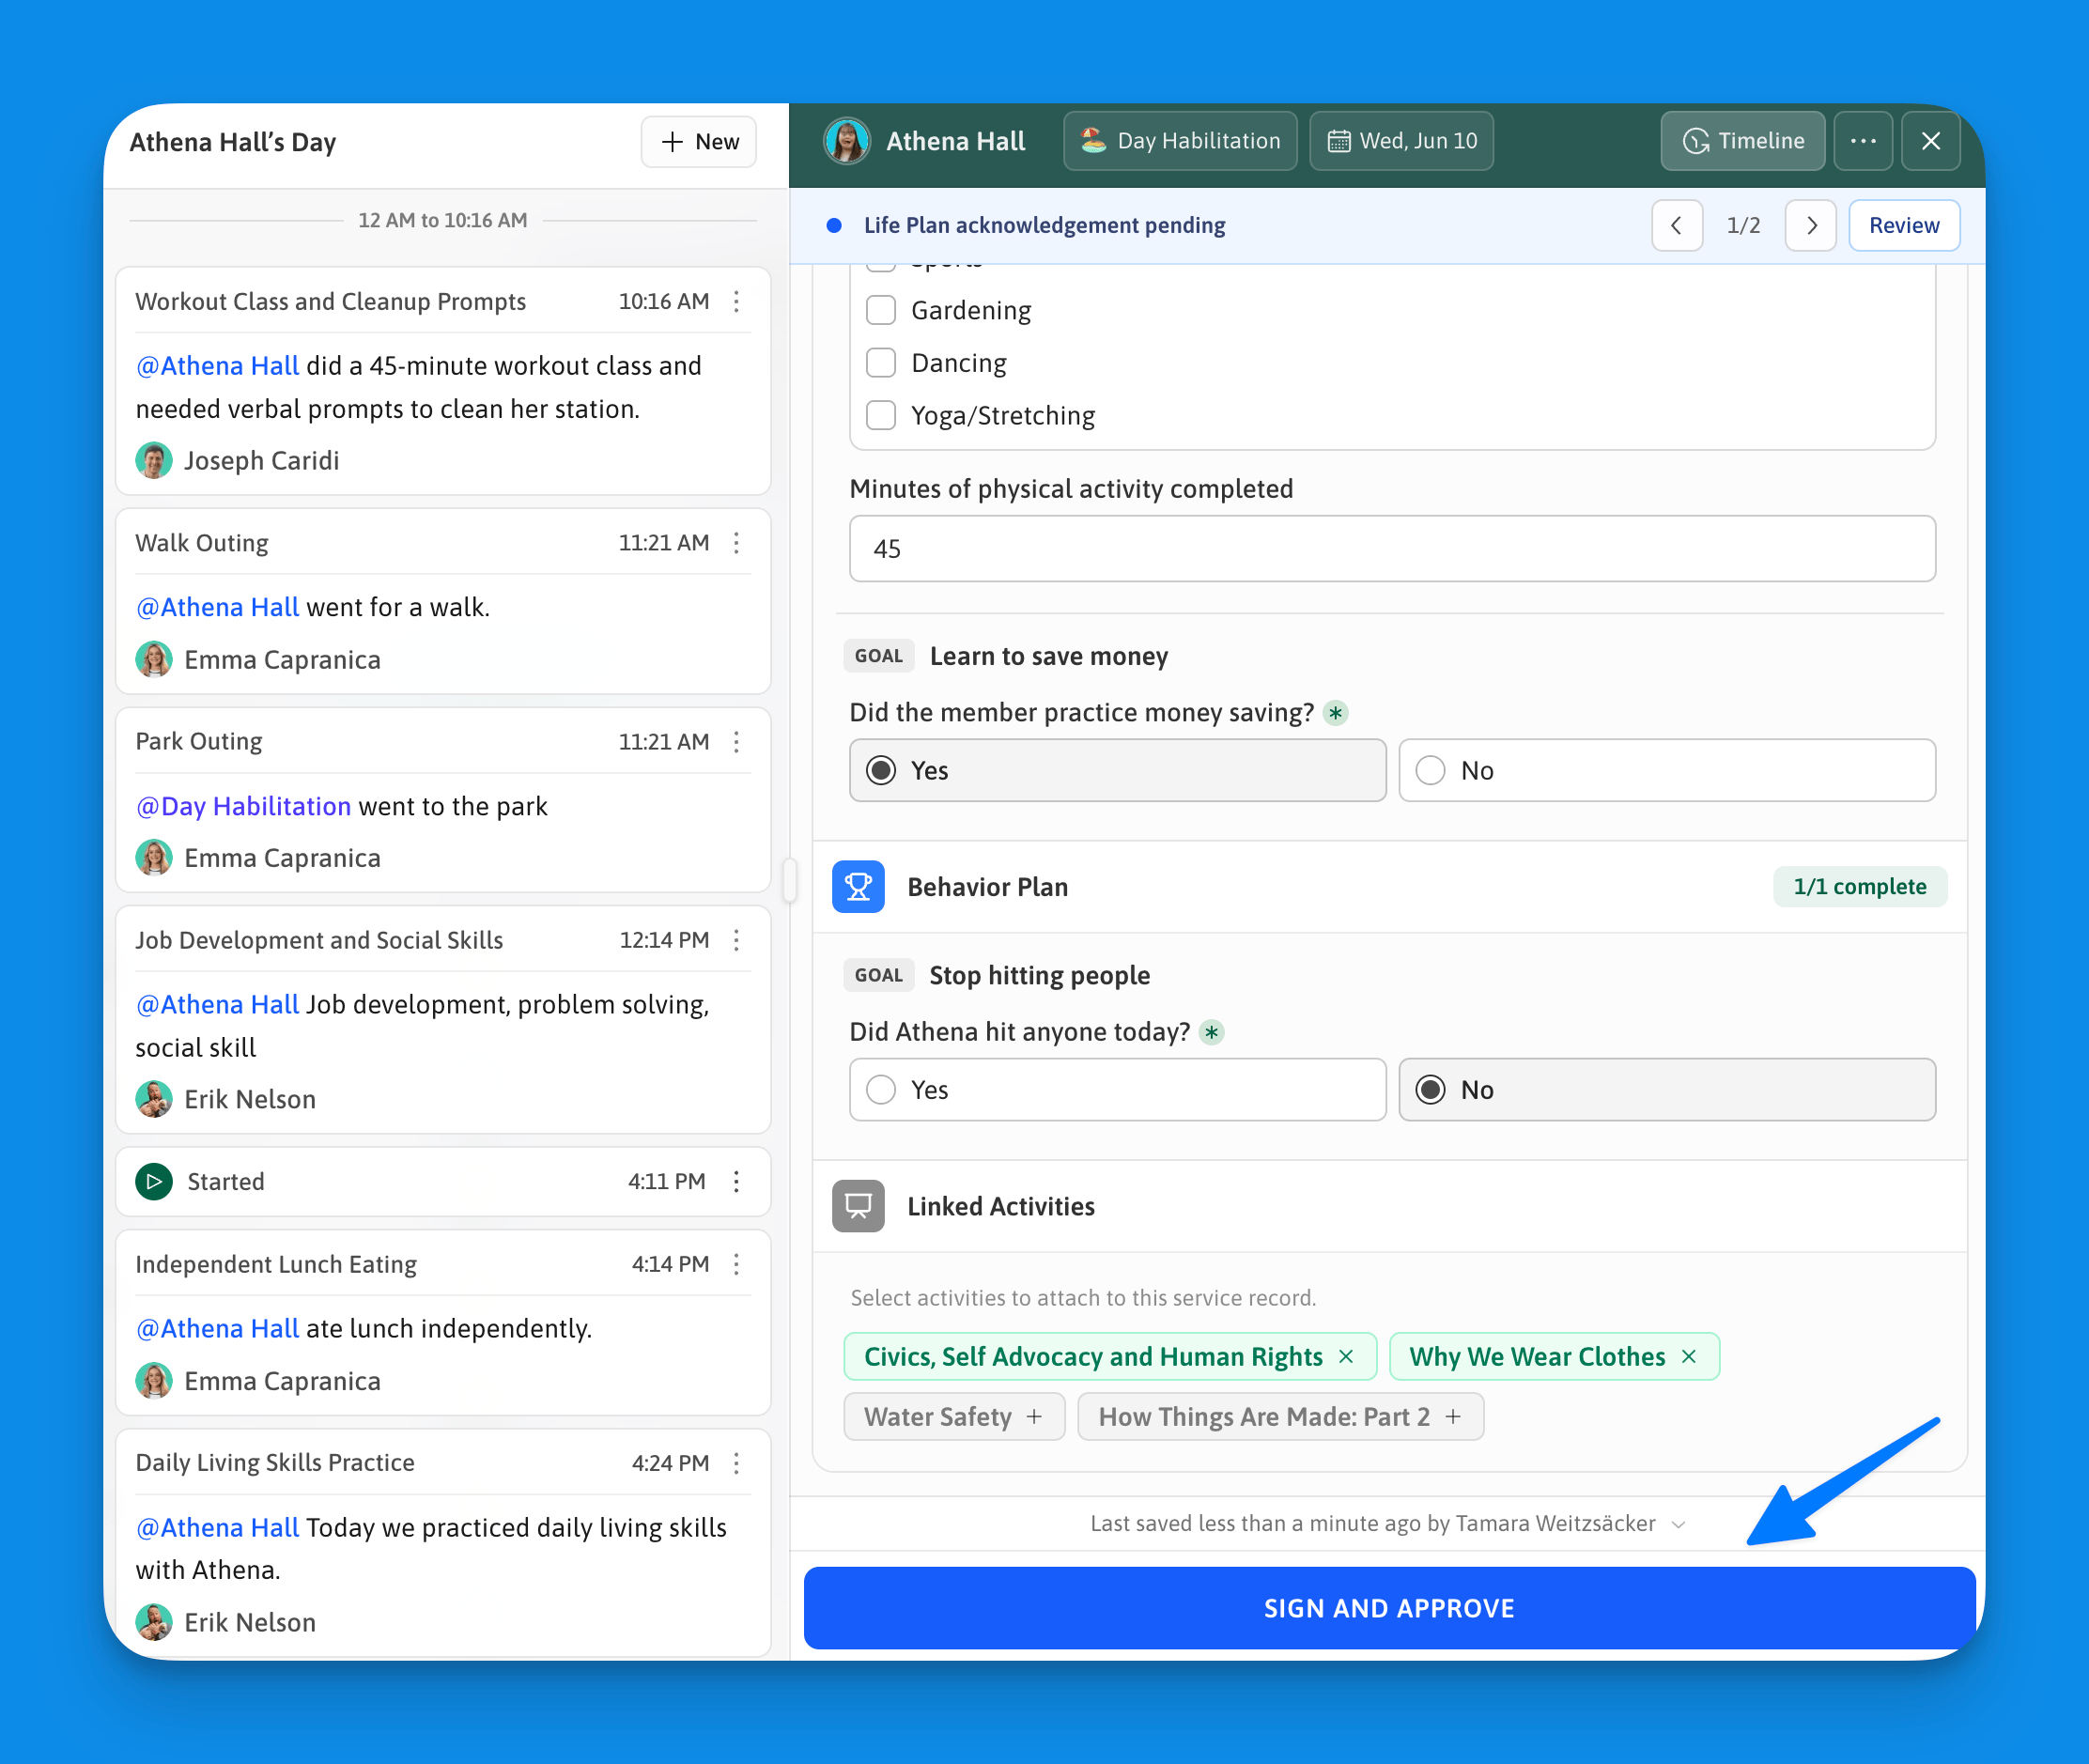Click the Timeline button
Viewport: 2089px width, 1764px height.
pyautogui.click(x=1742, y=141)
